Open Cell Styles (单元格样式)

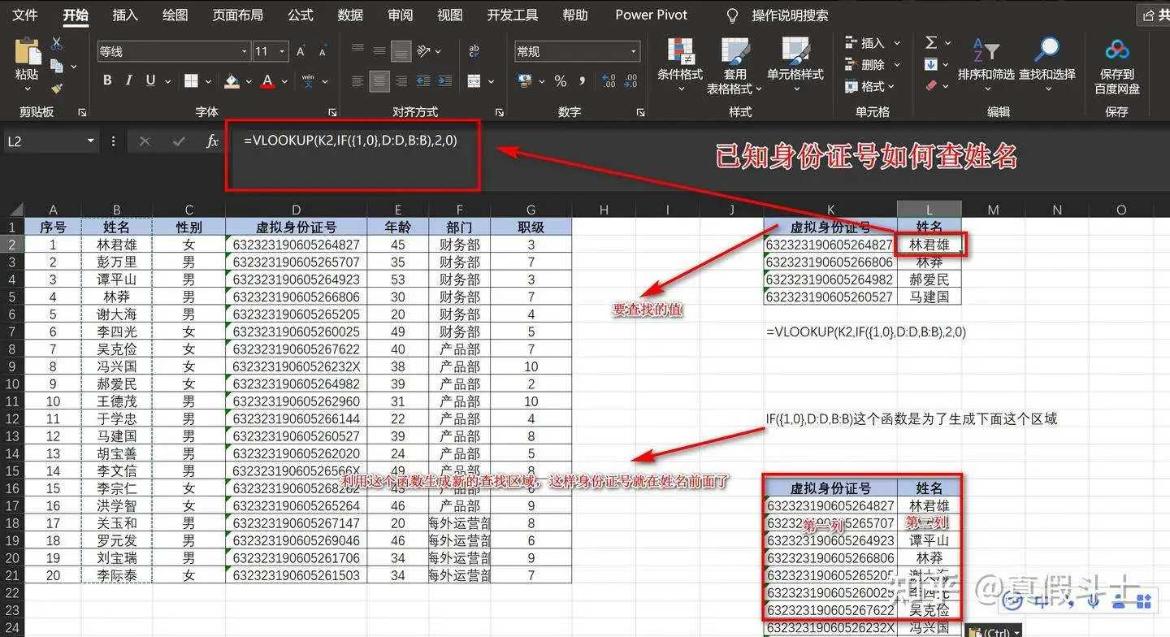click(795, 64)
